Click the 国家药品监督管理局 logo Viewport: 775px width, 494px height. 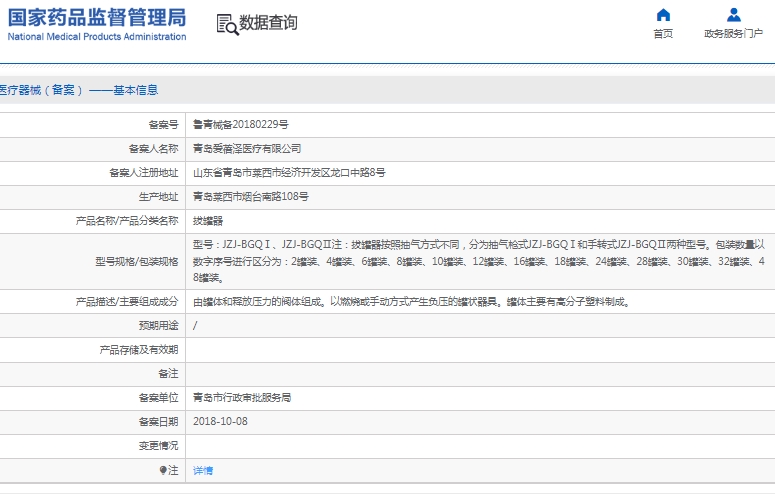click(x=97, y=18)
